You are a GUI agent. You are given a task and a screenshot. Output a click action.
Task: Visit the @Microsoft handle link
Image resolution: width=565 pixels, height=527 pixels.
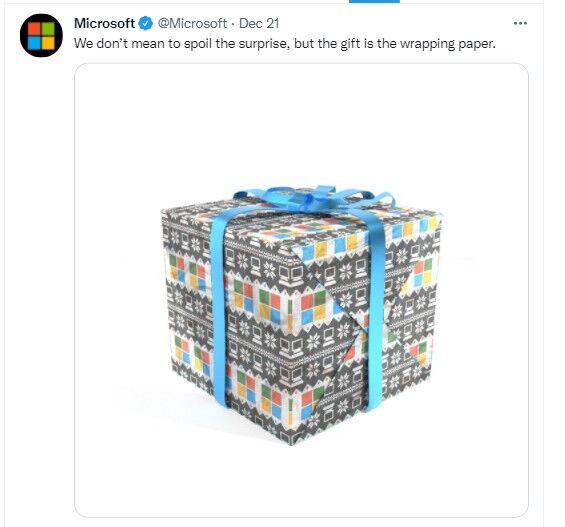click(x=192, y=23)
